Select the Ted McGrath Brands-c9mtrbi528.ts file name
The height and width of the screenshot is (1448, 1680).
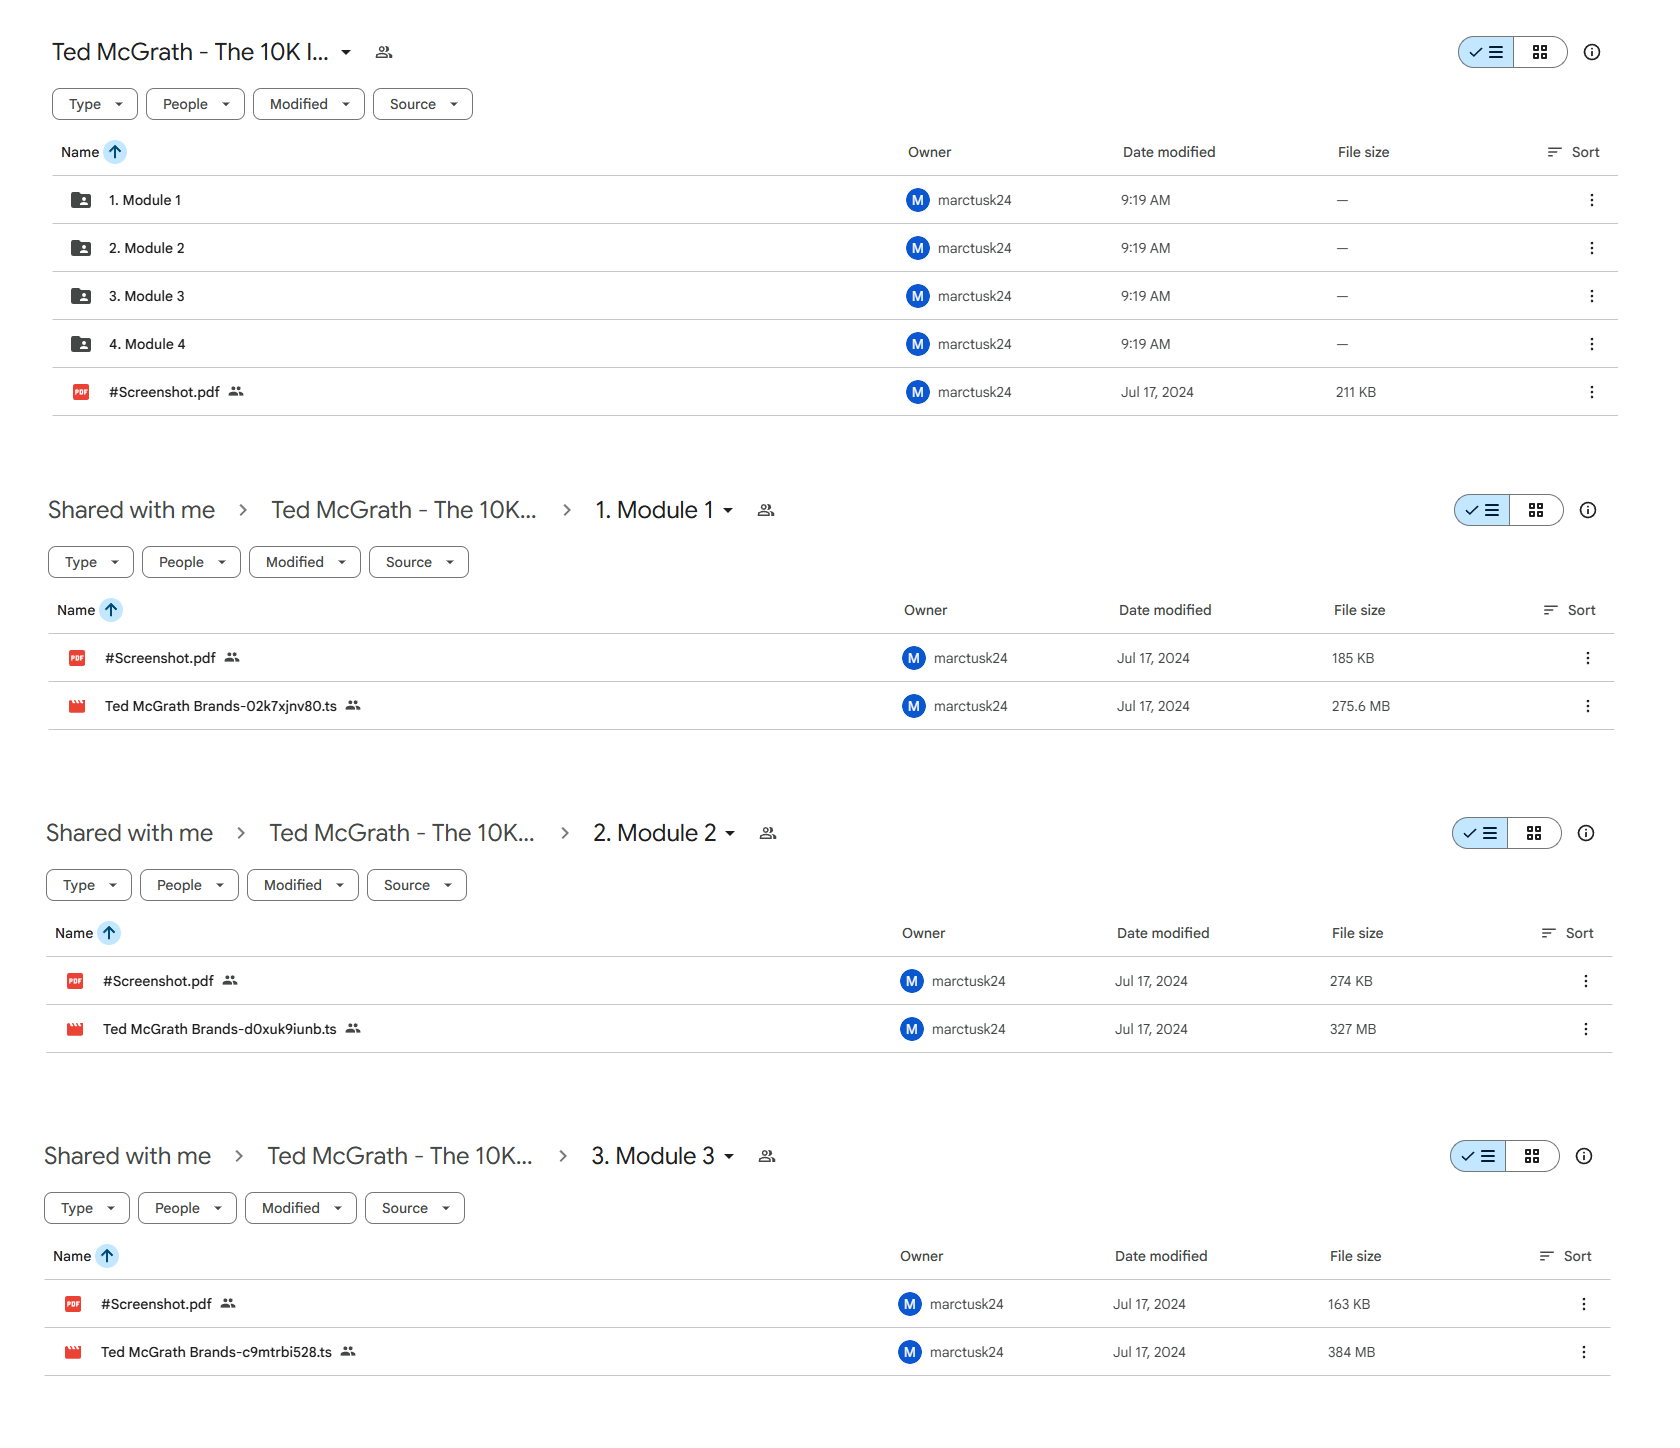pyautogui.click(x=216, y=1352)
